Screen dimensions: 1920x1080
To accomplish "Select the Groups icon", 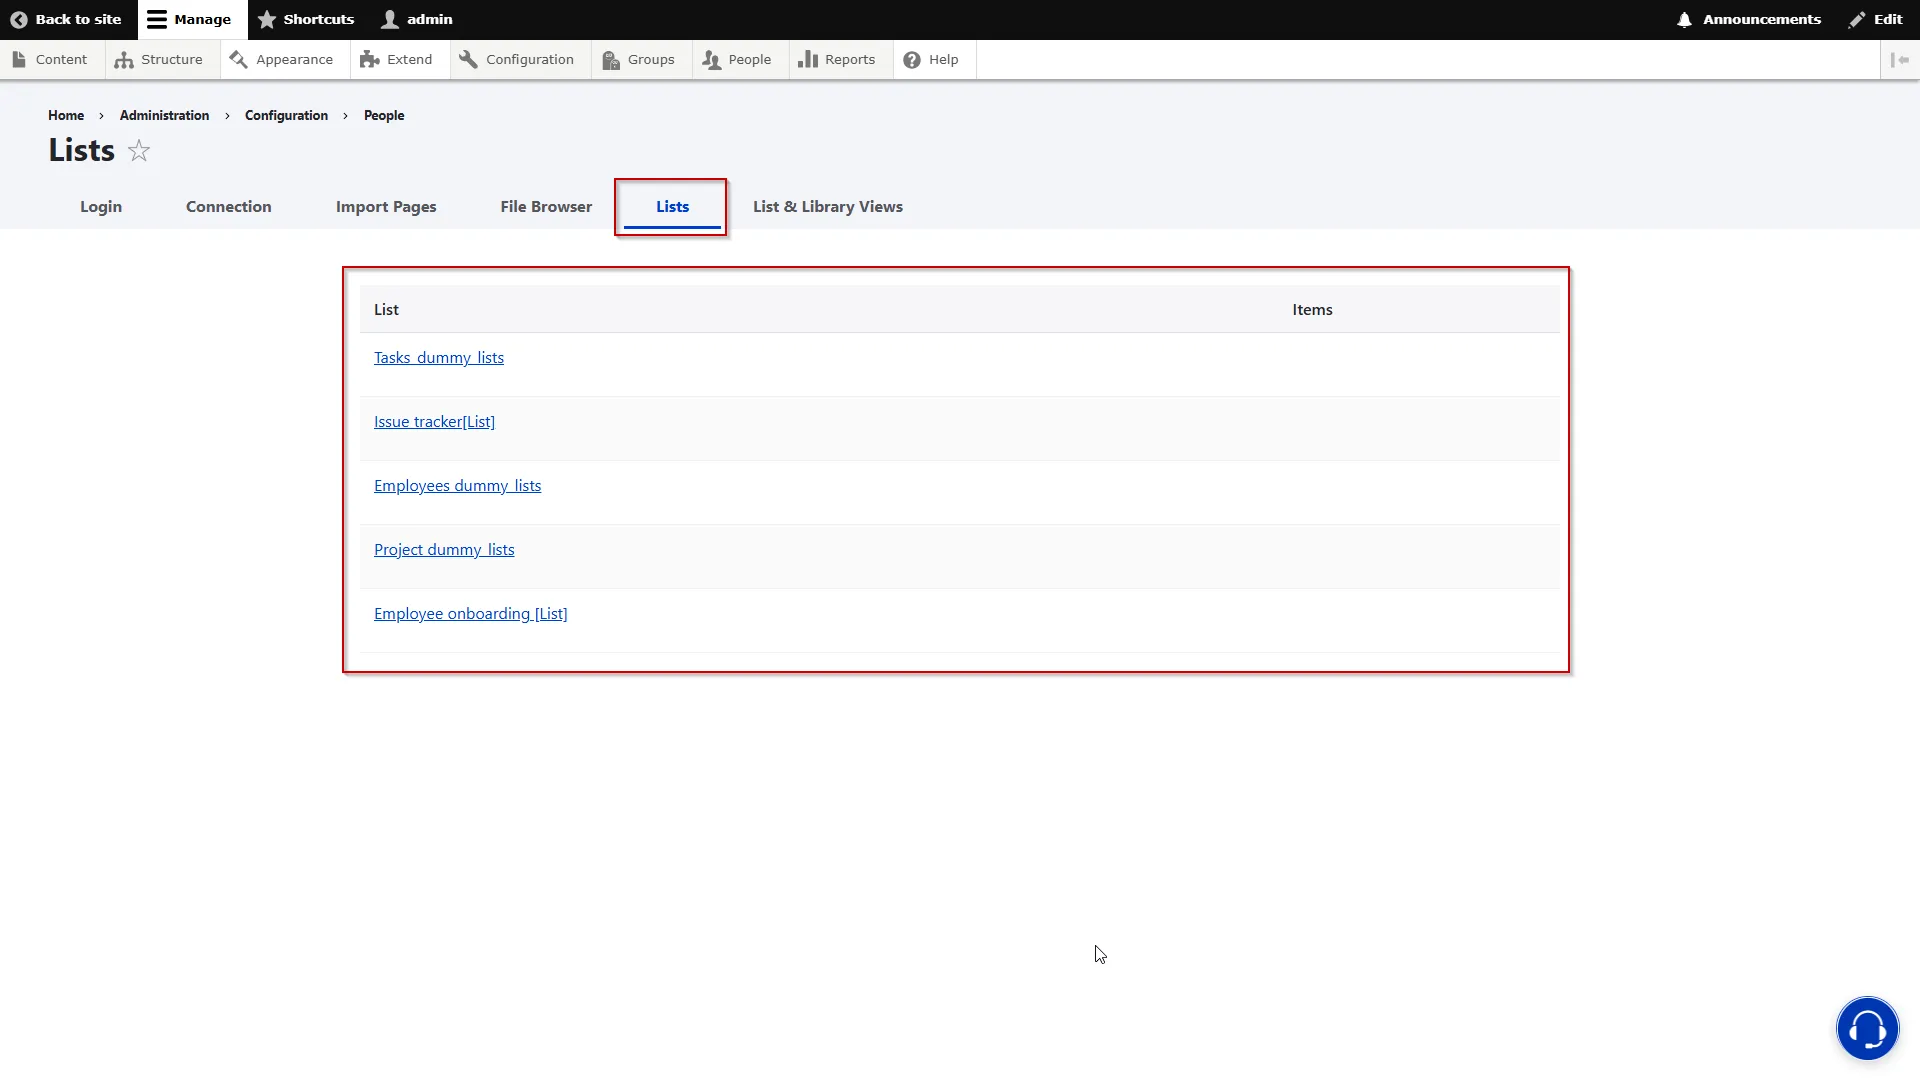I will 609,59.
